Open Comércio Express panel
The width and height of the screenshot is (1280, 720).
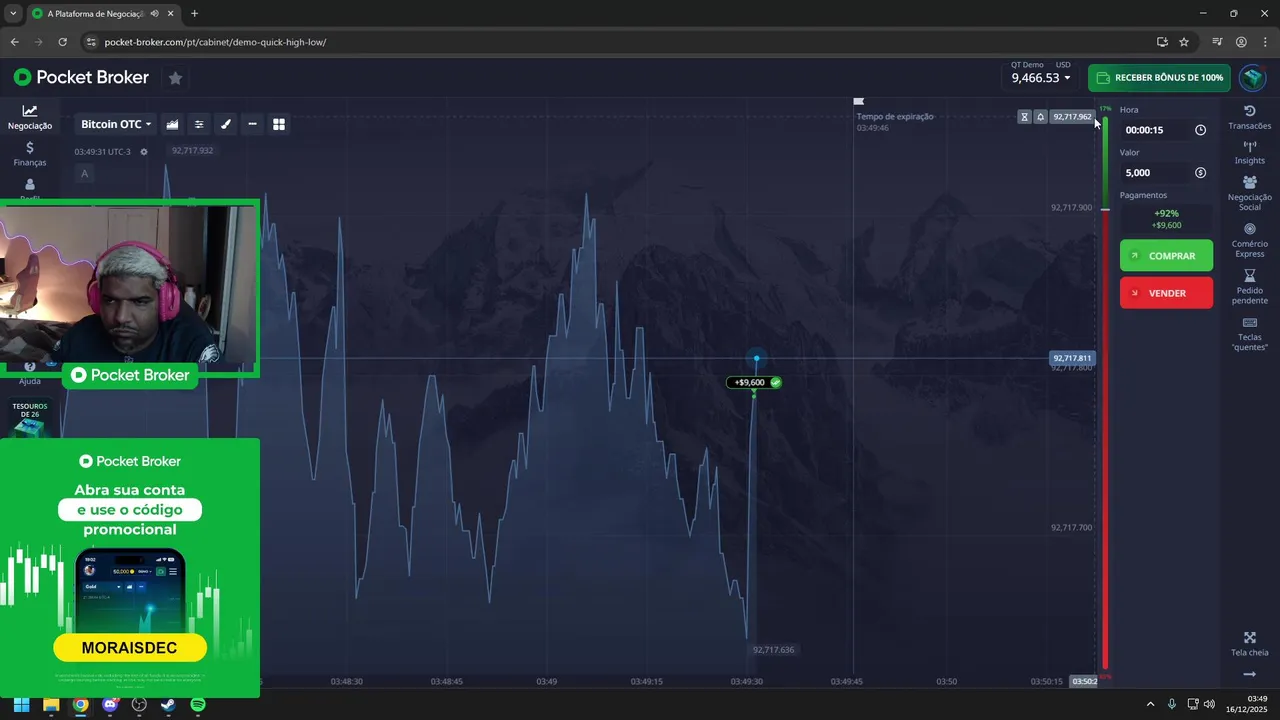1250,240
